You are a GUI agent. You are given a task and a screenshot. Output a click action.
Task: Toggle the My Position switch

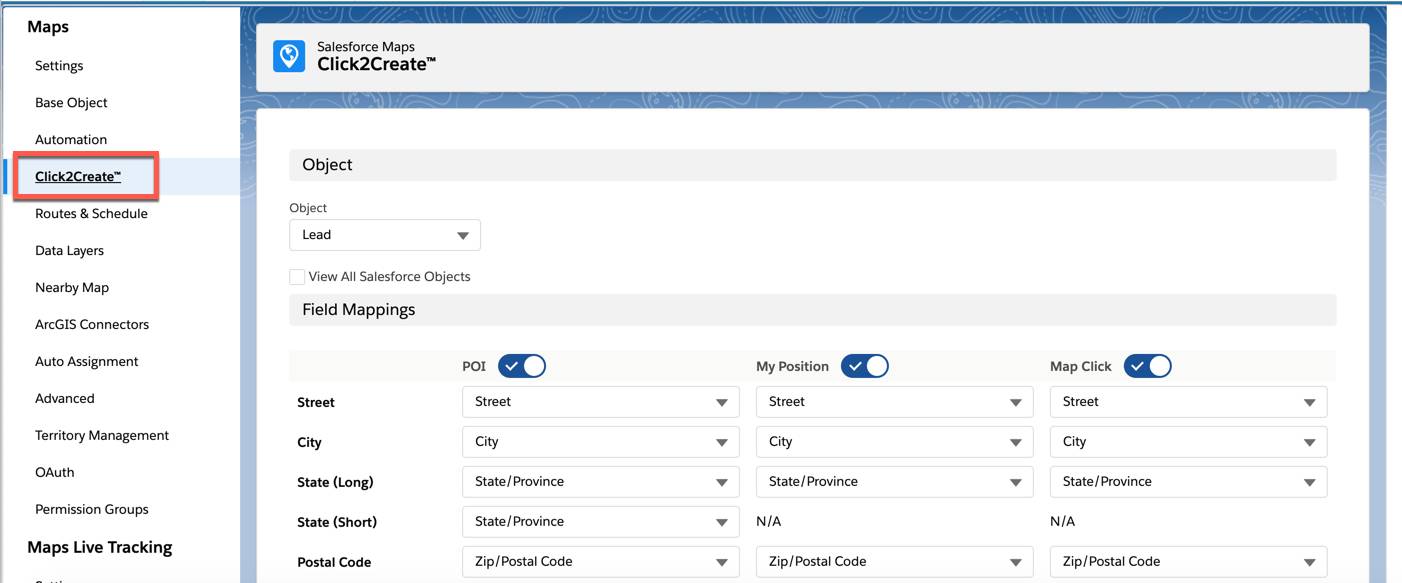click(x=865, y=366)
